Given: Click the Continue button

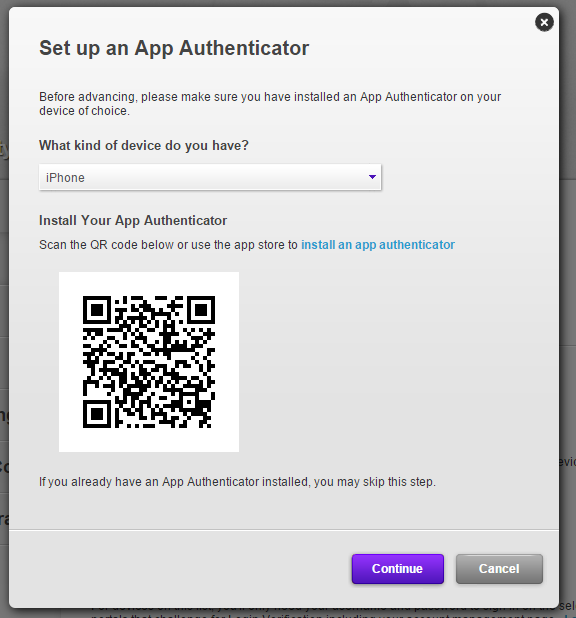Looking at the screenshot, I should pyautogui.click(x=398, y=569).
